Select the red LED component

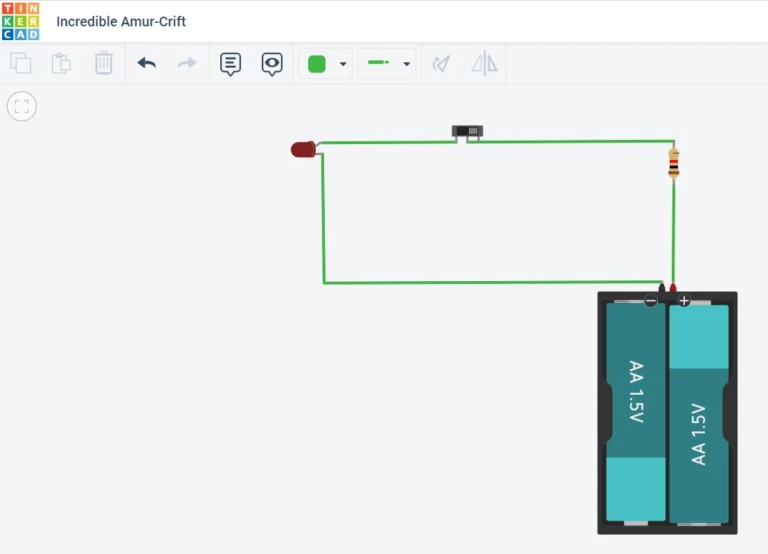click(x=303, y=149)
